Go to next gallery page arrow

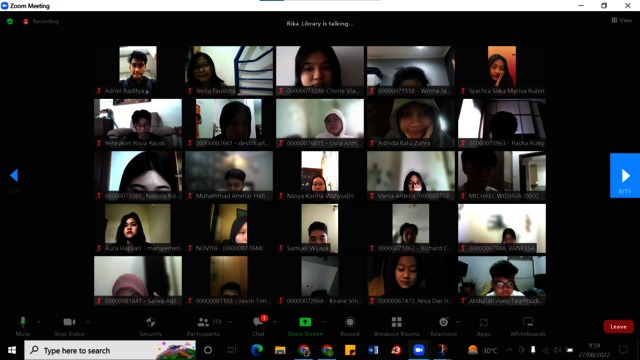click(x=625, y=176)
